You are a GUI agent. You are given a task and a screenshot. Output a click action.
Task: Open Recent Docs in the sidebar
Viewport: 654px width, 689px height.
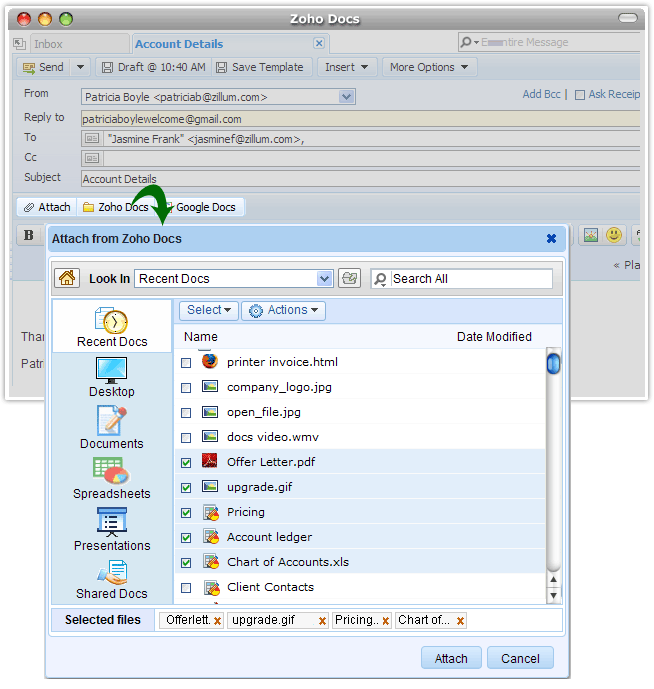tap(112, 328)
